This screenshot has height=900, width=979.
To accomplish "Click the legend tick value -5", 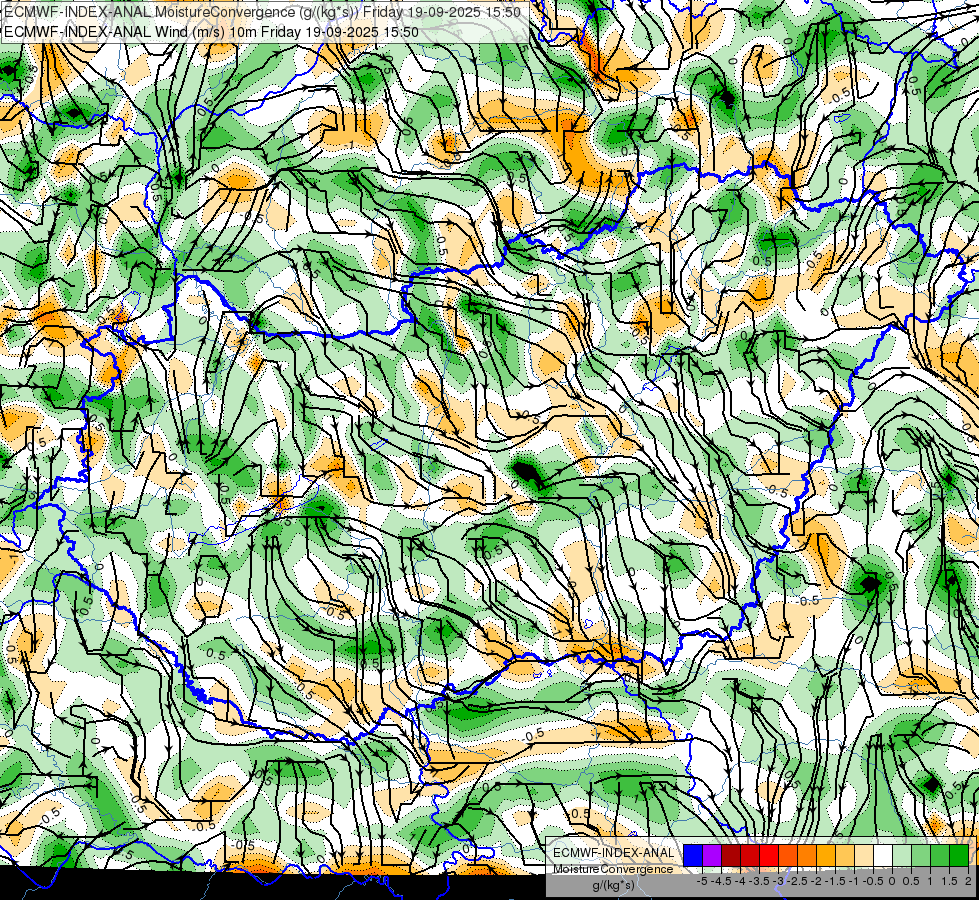I will point(702,881).
